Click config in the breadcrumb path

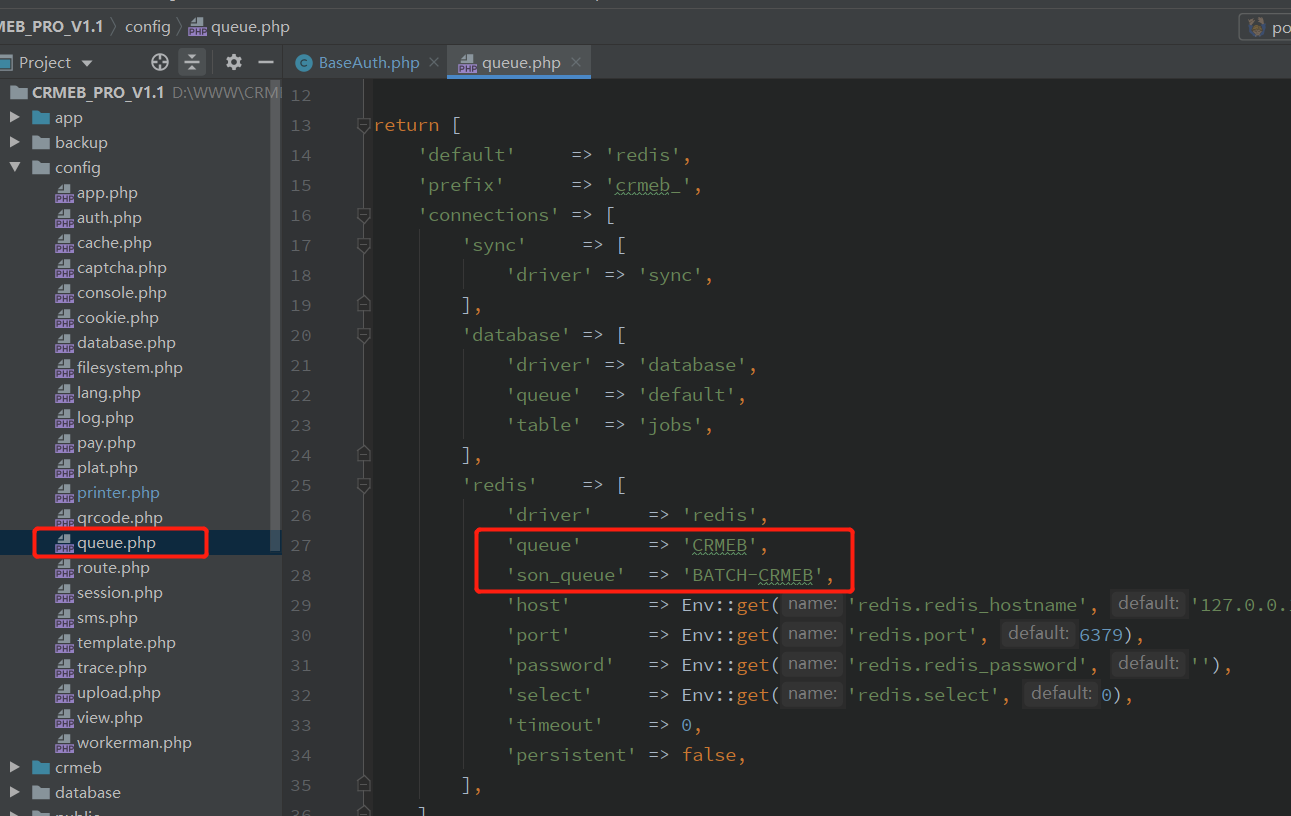(x=148, y=27)
